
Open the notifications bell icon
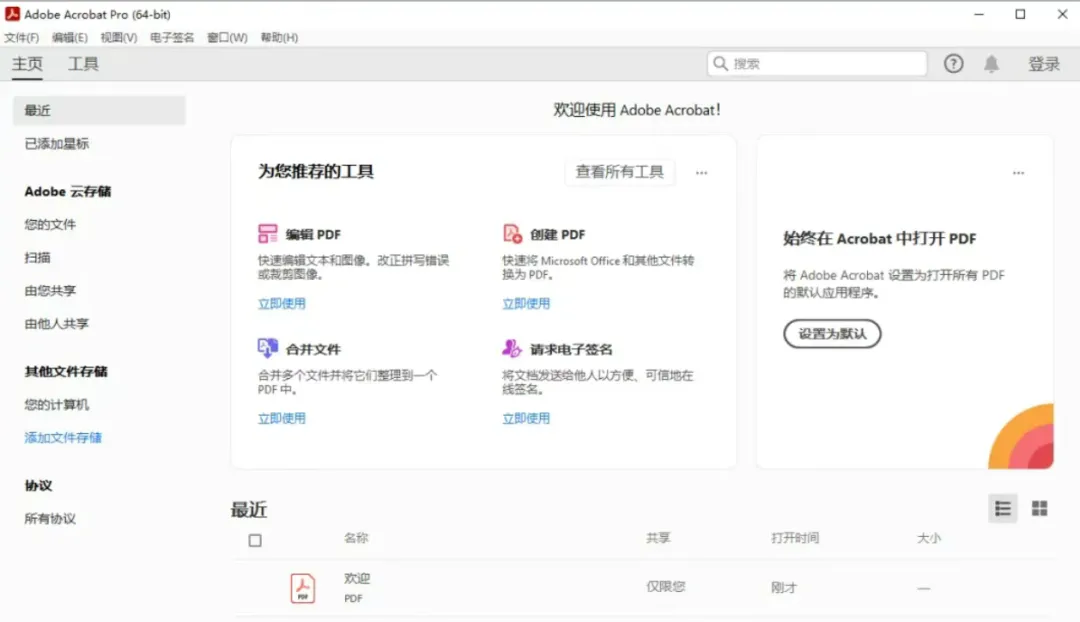click(991, 64)
